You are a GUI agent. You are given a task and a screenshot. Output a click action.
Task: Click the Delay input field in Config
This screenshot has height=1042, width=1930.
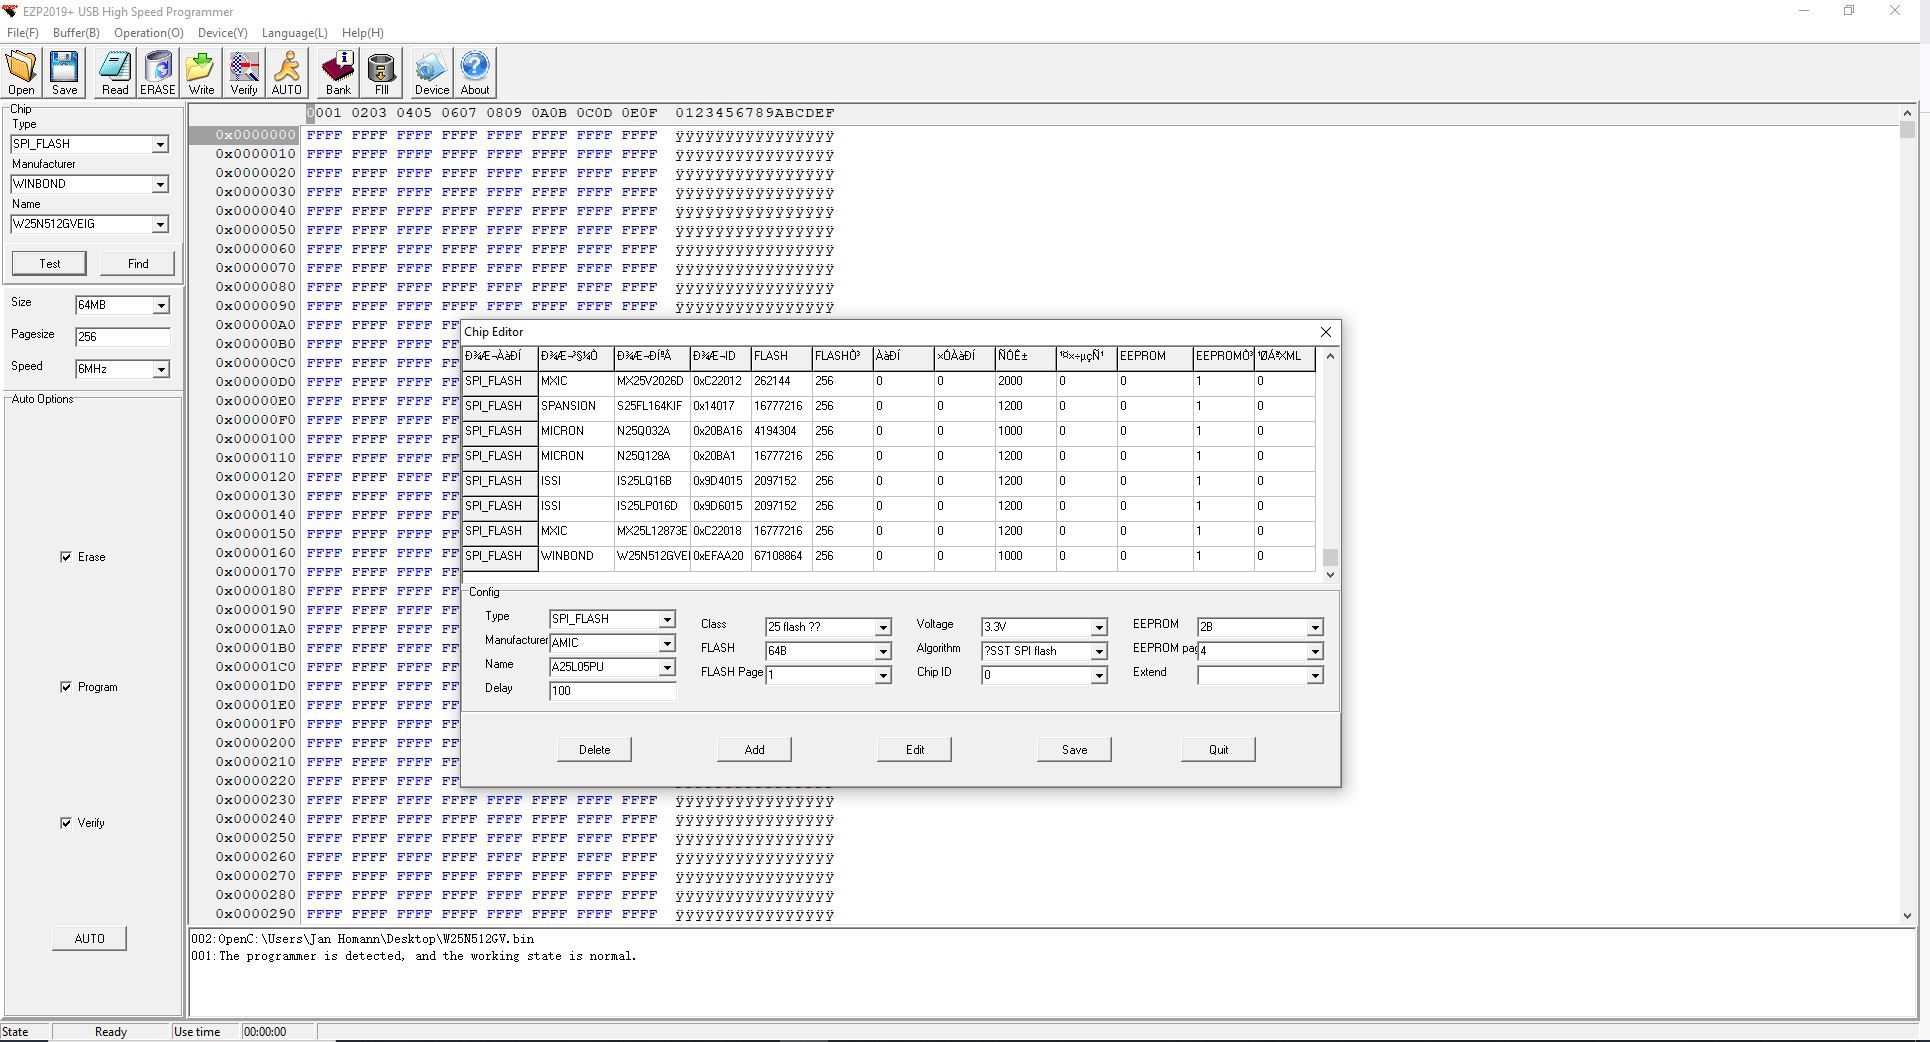coord(612,691)
